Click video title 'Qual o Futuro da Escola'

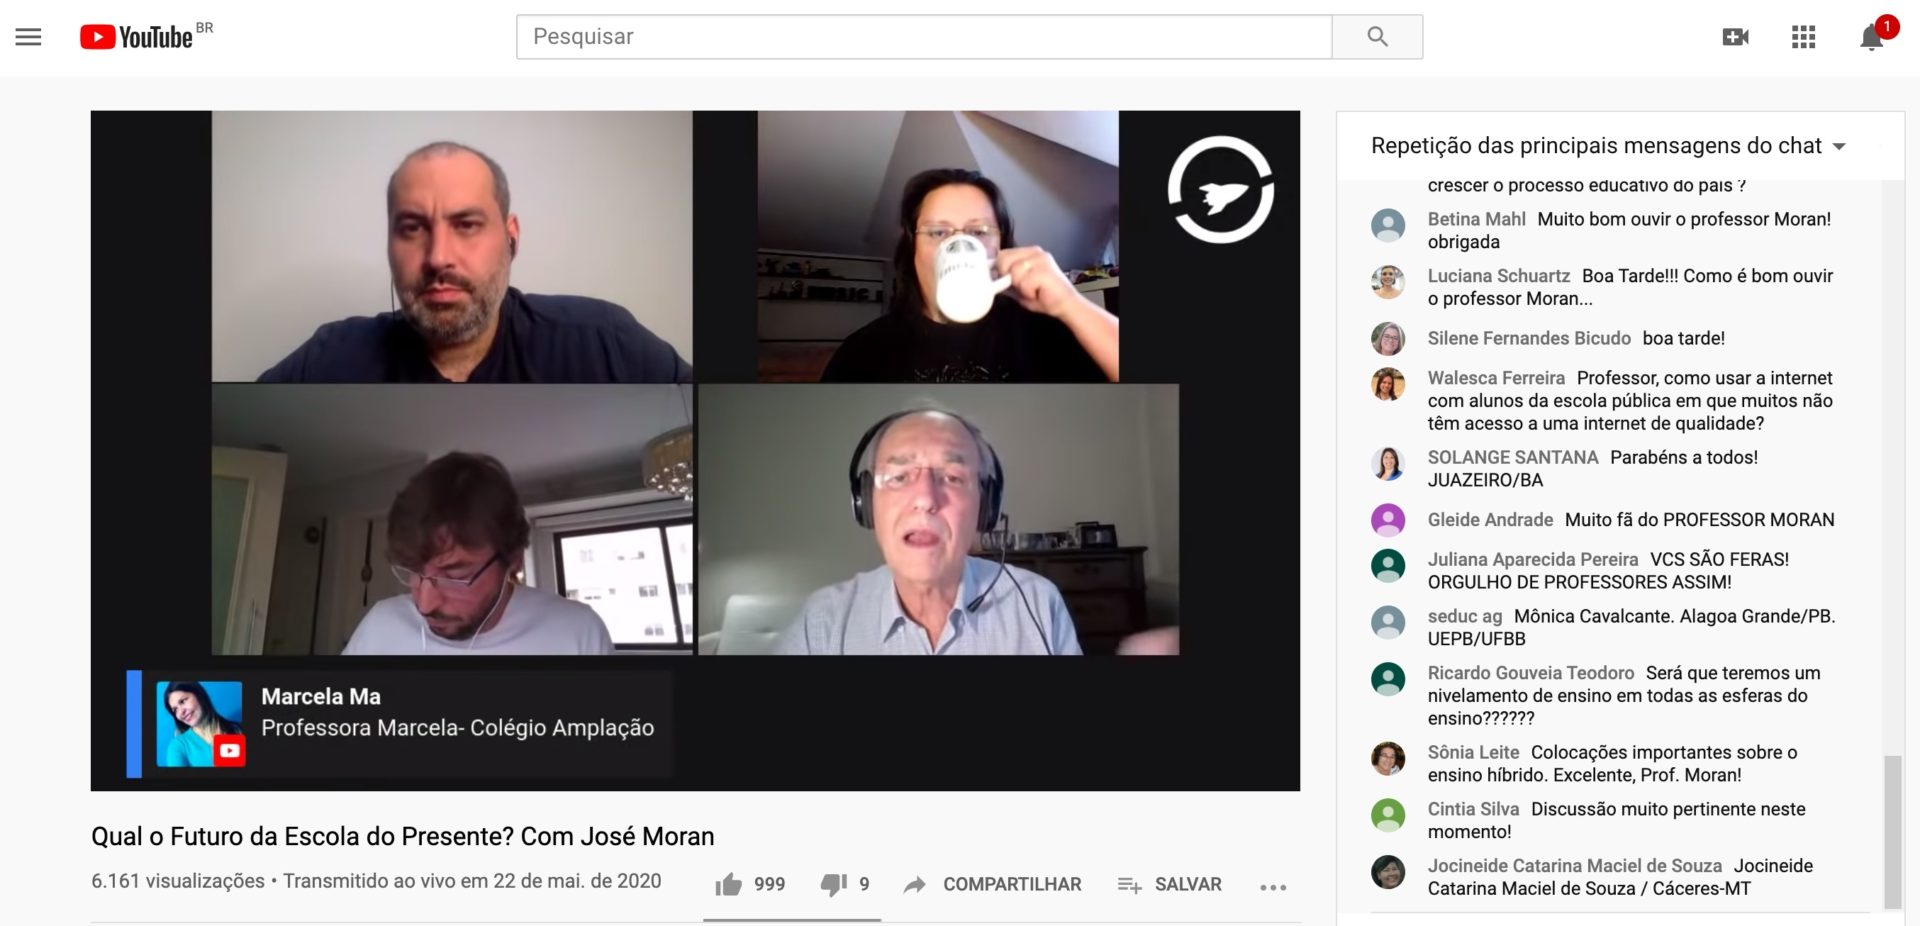(403, 836)
